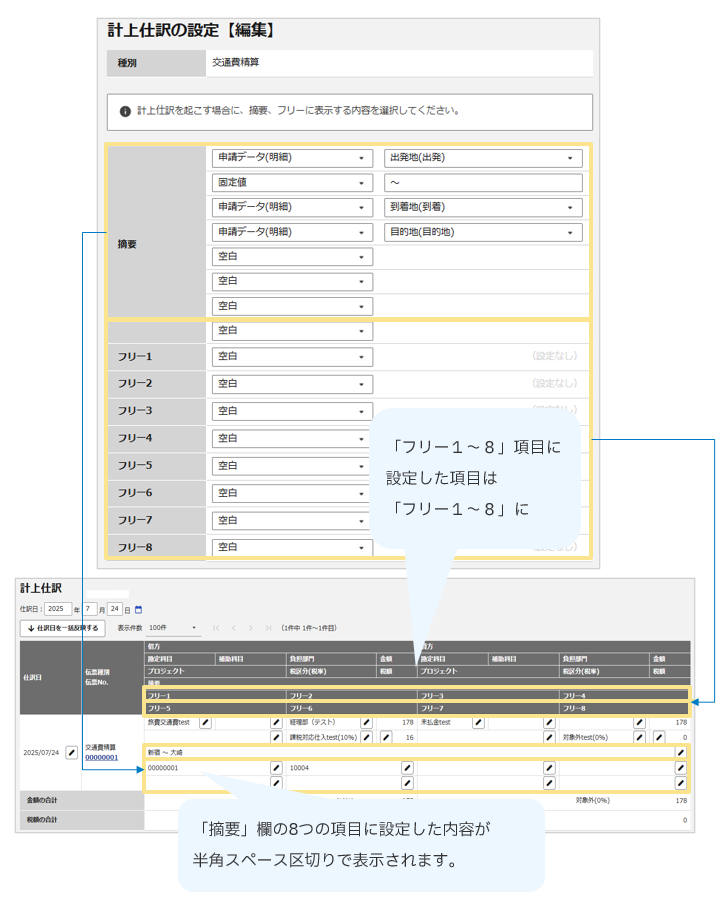
Task: Open the 表示件数 100件 dropdown
Action: pos(173,628)
